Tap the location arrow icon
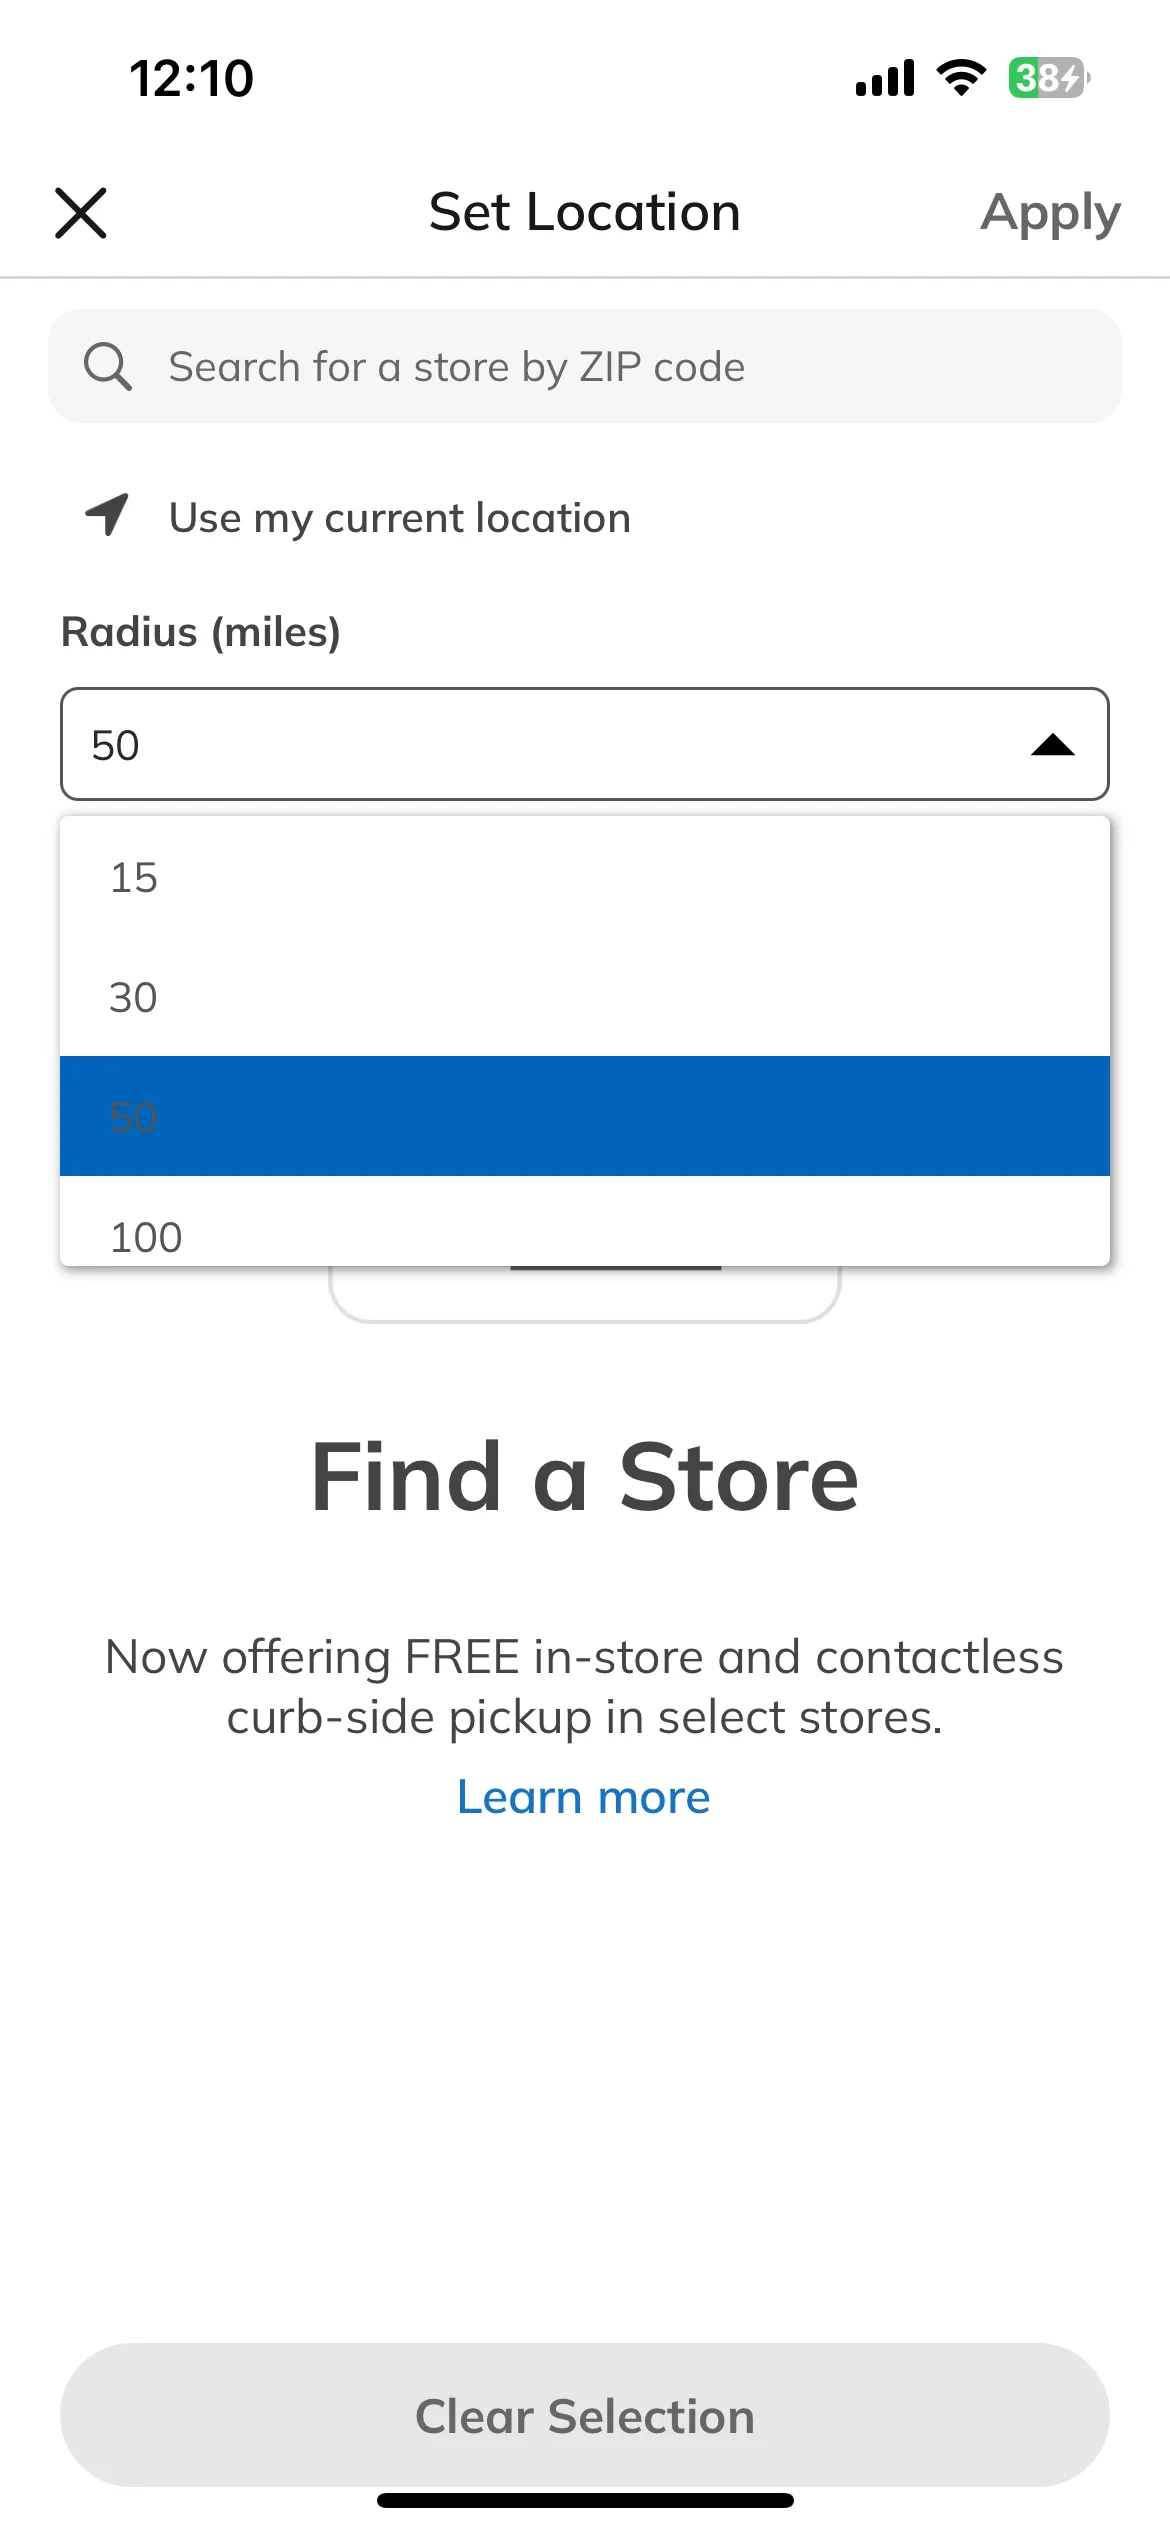The image size is (1170, 2532). (107, 515)
